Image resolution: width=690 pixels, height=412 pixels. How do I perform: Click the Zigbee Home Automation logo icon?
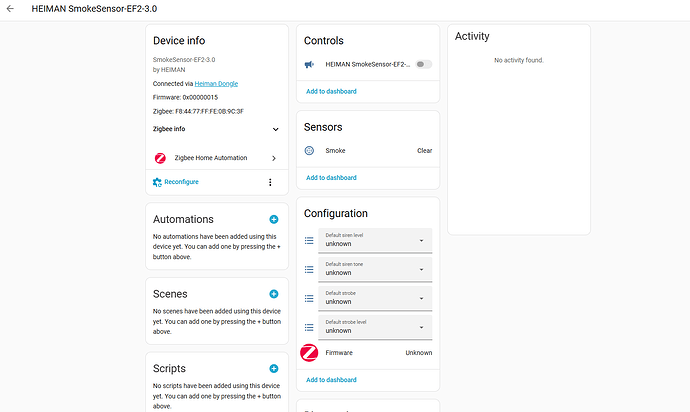[x=160, y=158]
